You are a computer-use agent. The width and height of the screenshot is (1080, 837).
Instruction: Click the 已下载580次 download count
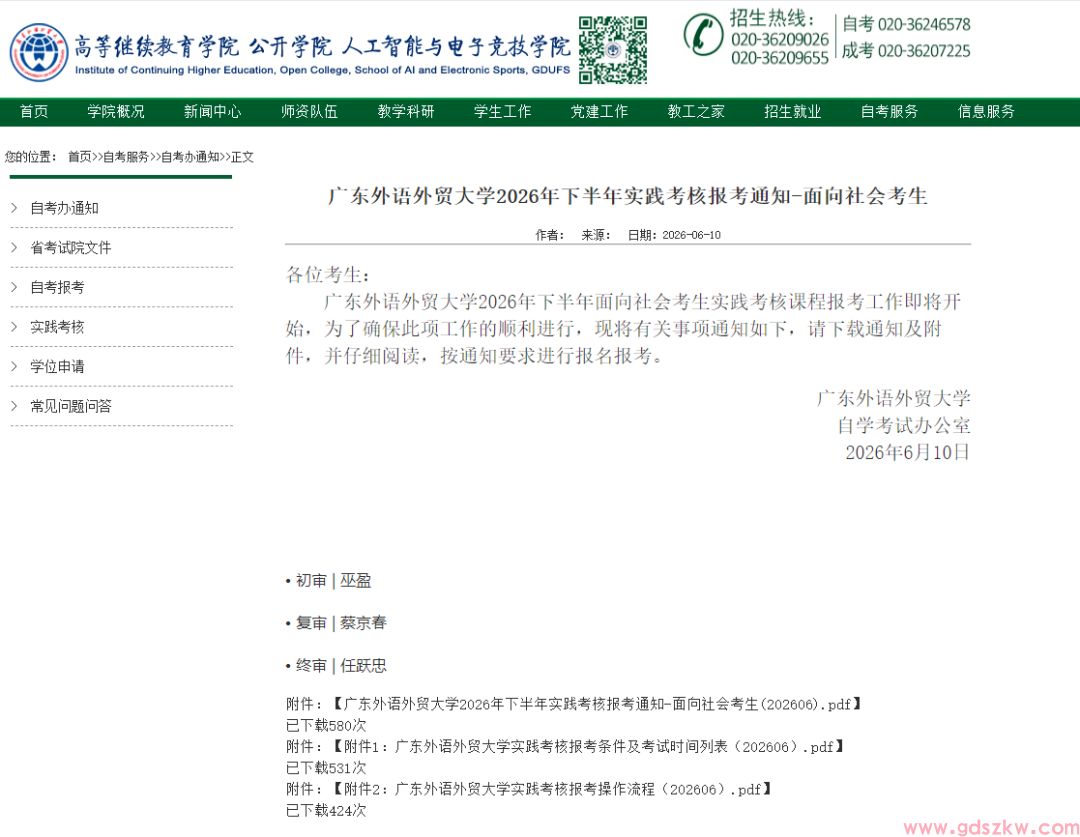pos(326,725)
